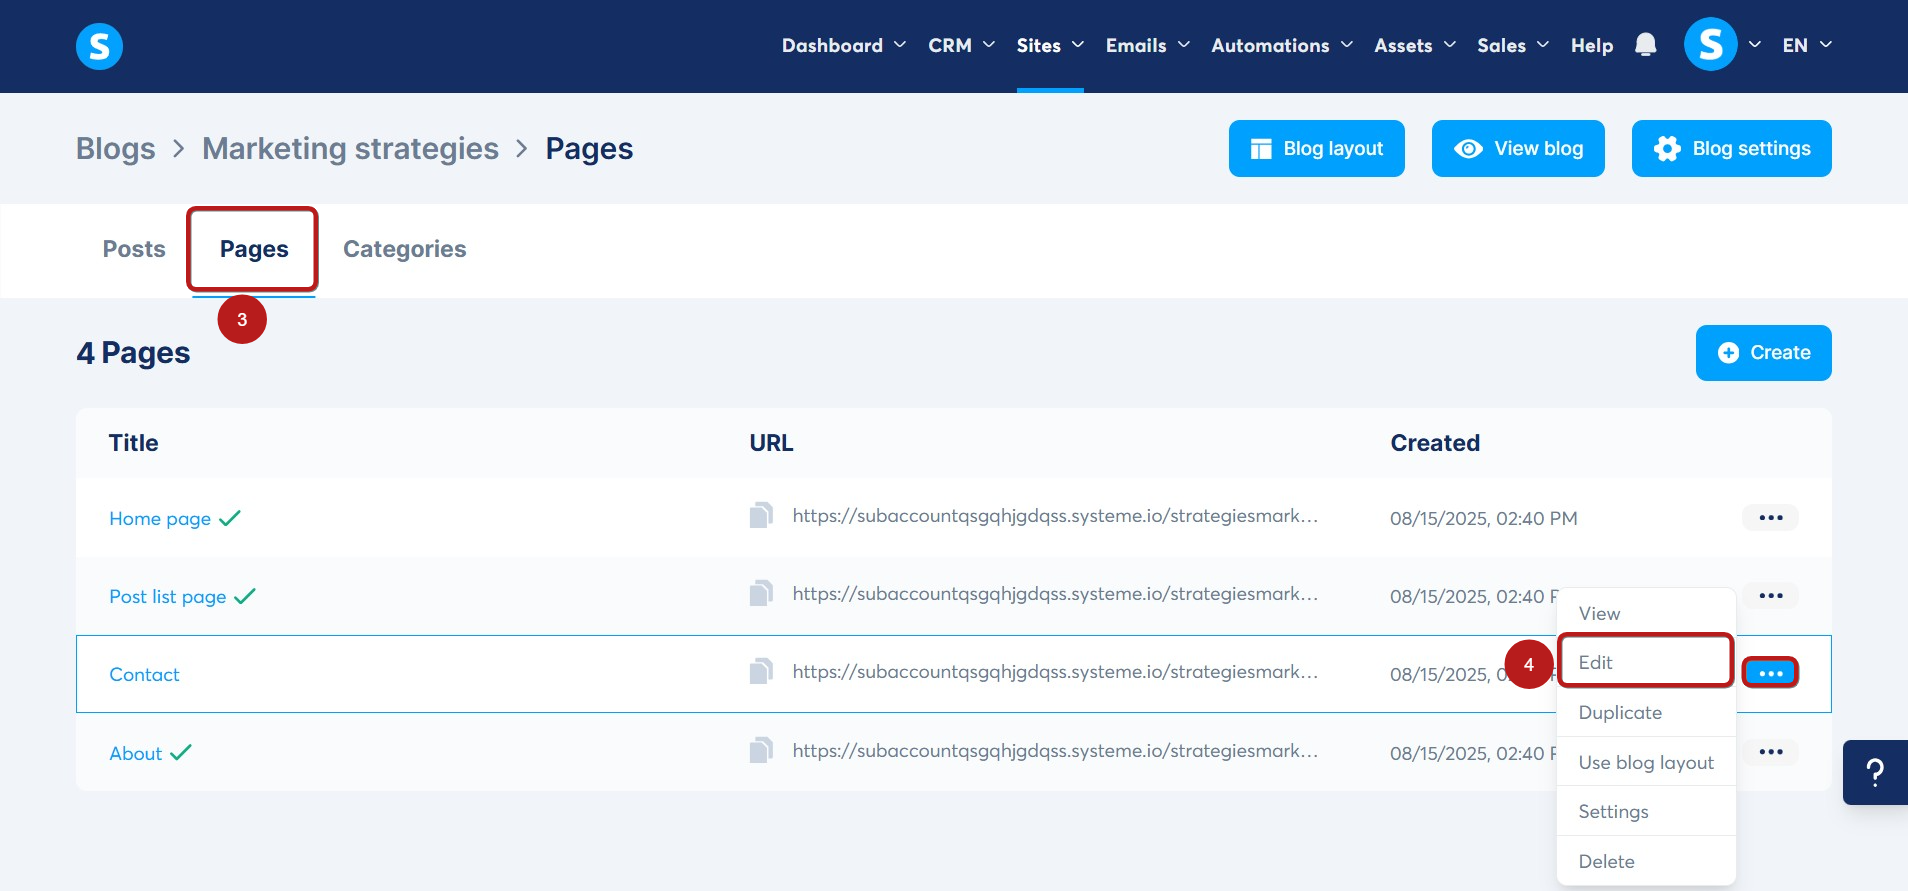1908x891 pixels.
Task: Choose Edit from the context menu
Action: coord(1646,662)
